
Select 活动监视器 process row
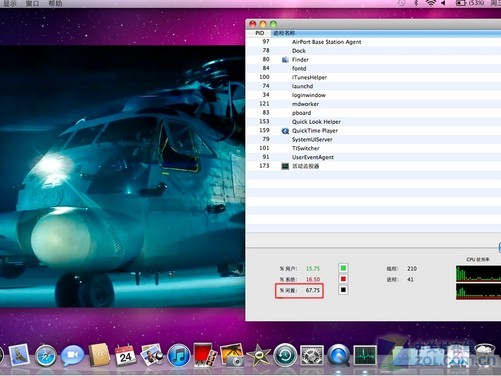(x=373, y=166)
